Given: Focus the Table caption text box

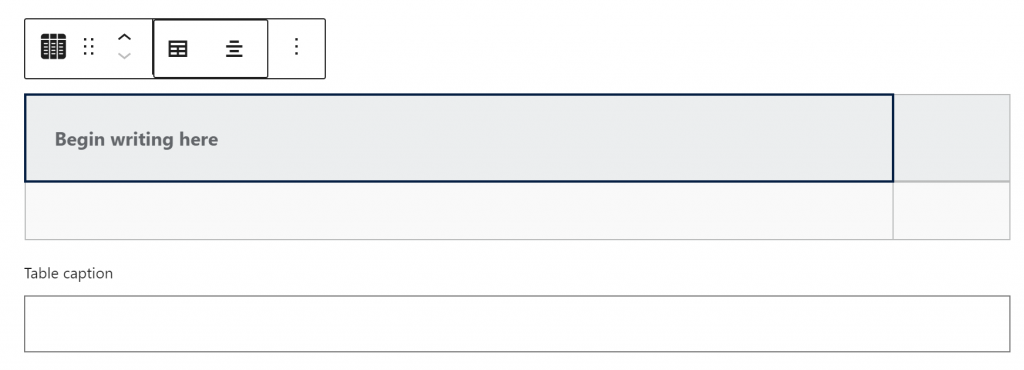Looking at the screenshot, I should click(x=517, y=324).
